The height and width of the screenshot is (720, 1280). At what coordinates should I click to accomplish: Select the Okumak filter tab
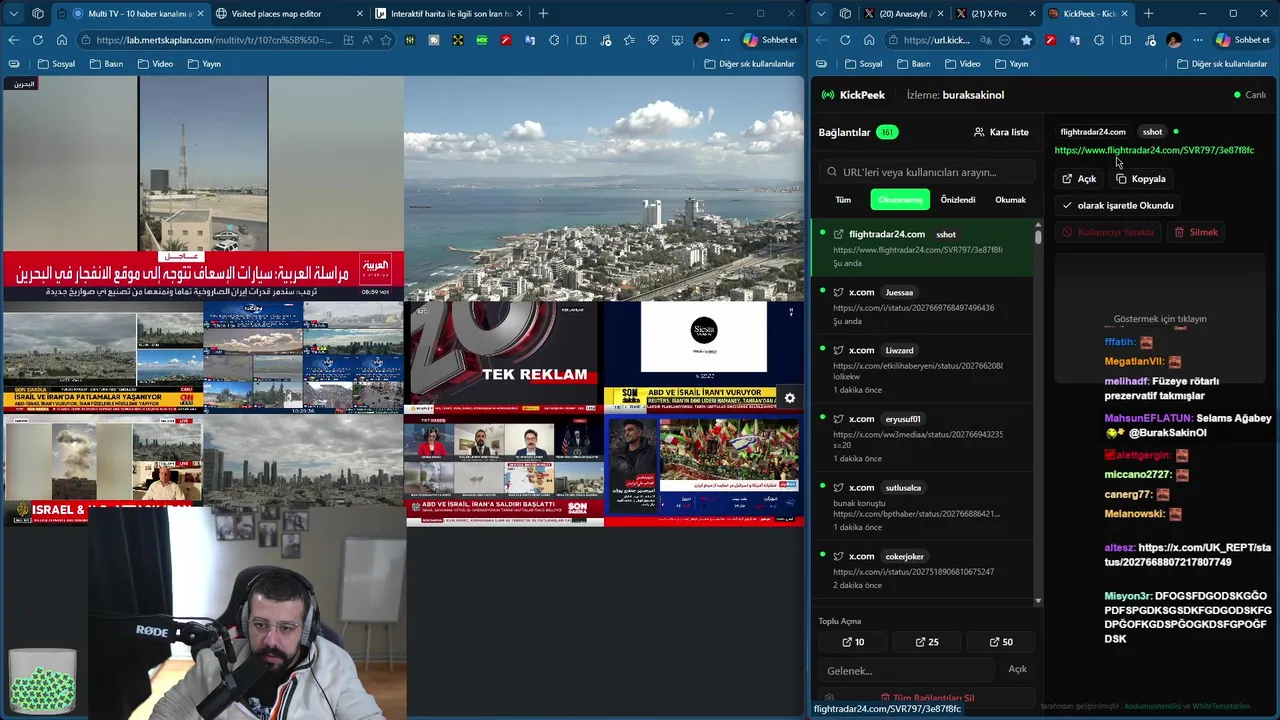(1010, 200)
